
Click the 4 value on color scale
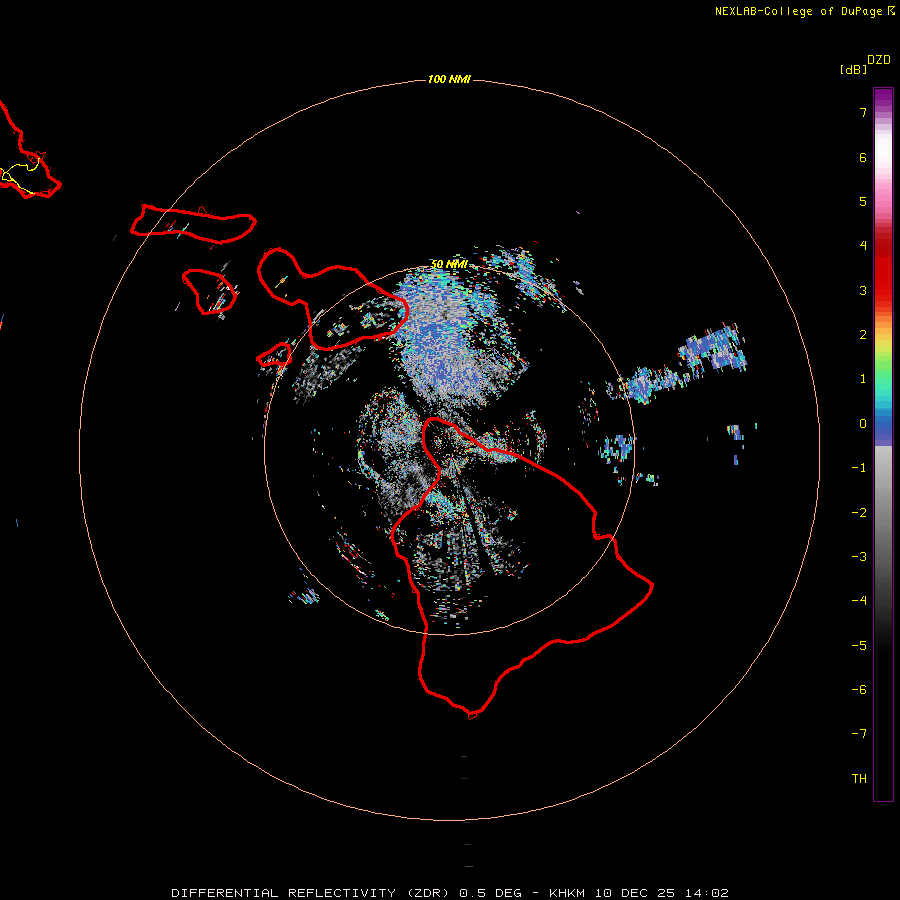[x=863, y=246]
